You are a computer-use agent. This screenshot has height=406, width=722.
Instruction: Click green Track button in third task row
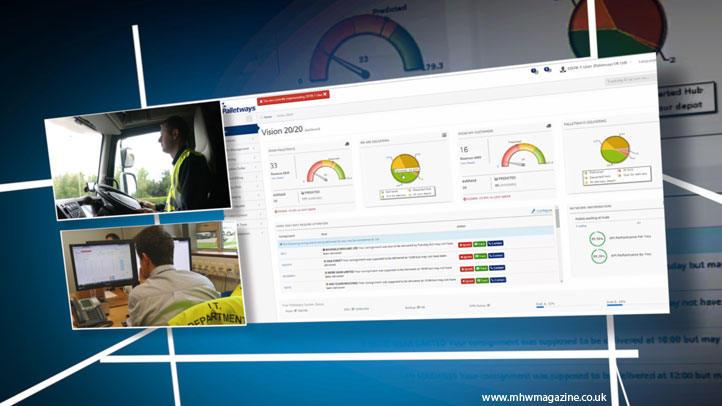coord(482,268)
